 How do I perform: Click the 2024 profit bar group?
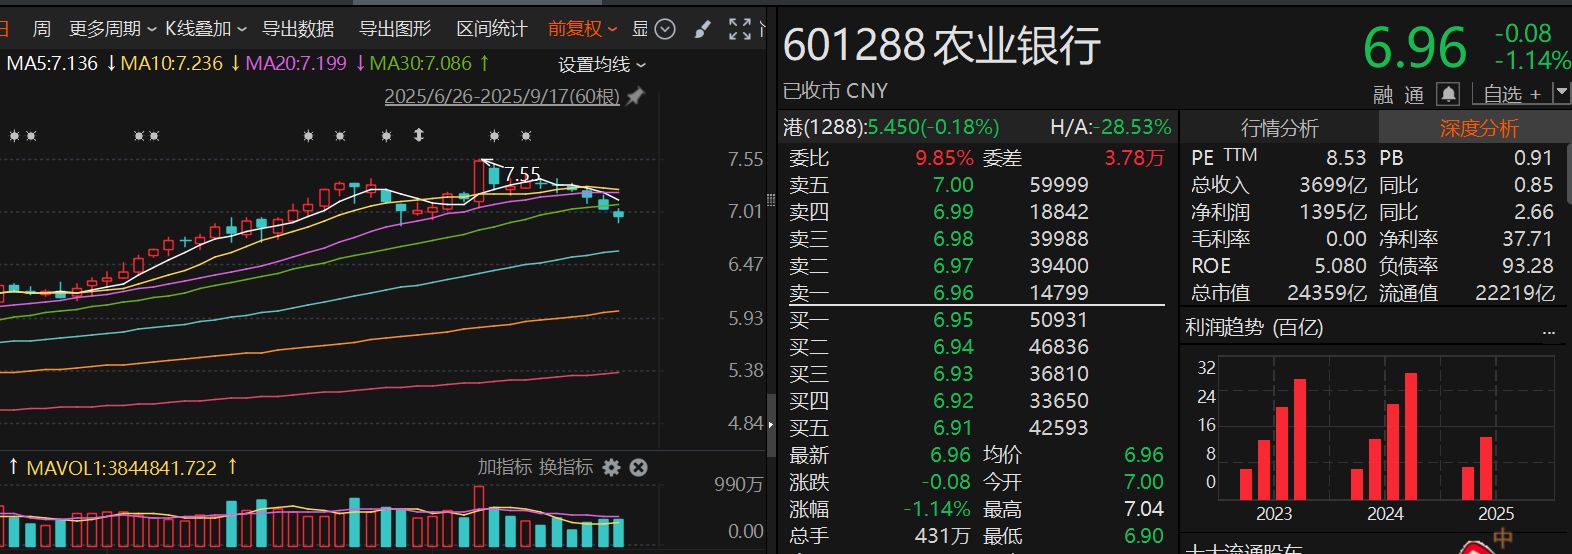pyautogui.click(x=1384, y=436)
